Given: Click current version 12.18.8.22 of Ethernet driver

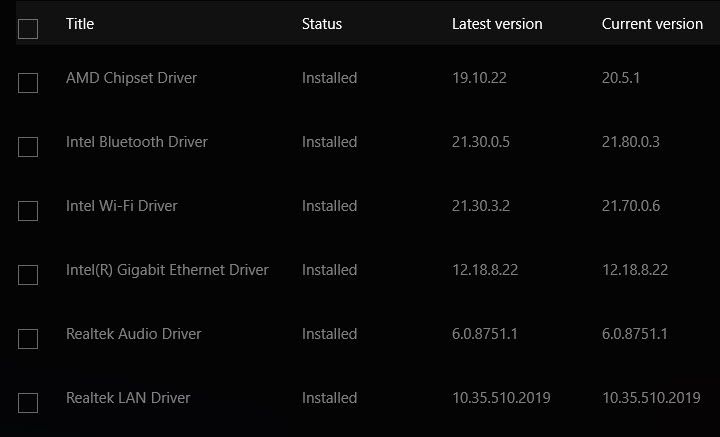Looking at the screenshot, I should point(635,270).
